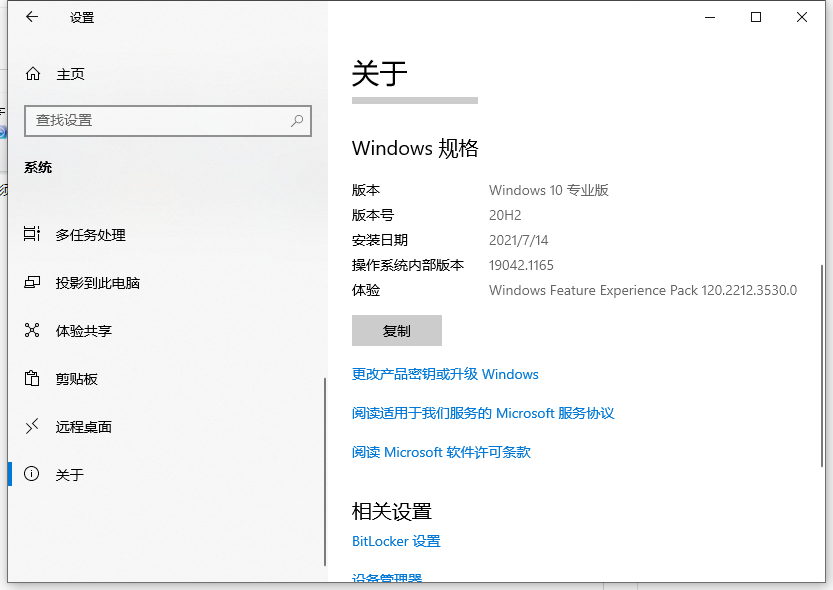Select the 投影到此电脑 sidebar icon
The image size is (833, 590).
click(x=32, y=283)
